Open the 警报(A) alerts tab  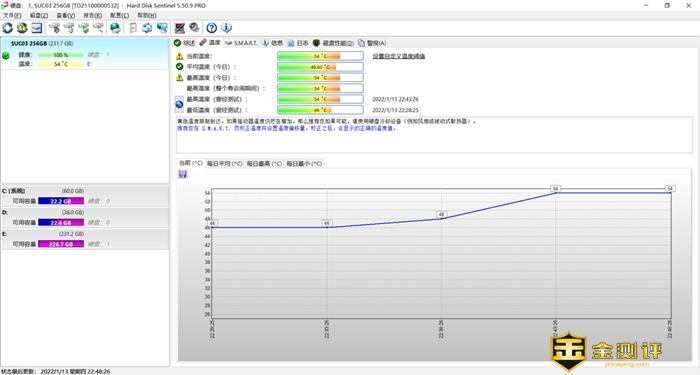click(x=372, y=43)
